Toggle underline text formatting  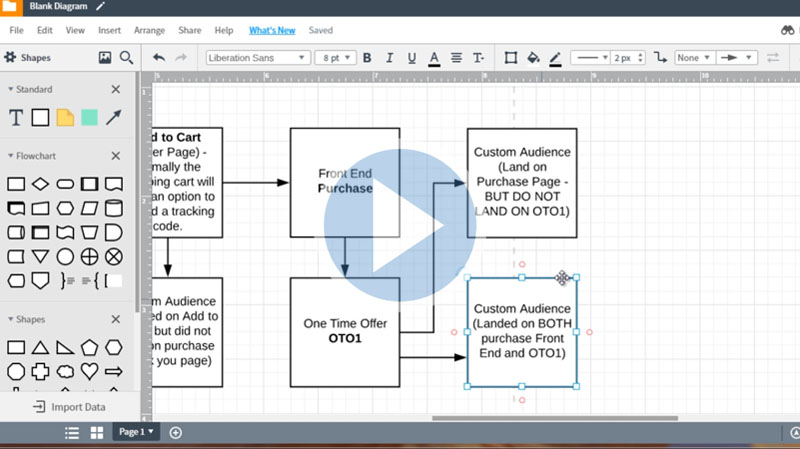(x=411, y=58)
